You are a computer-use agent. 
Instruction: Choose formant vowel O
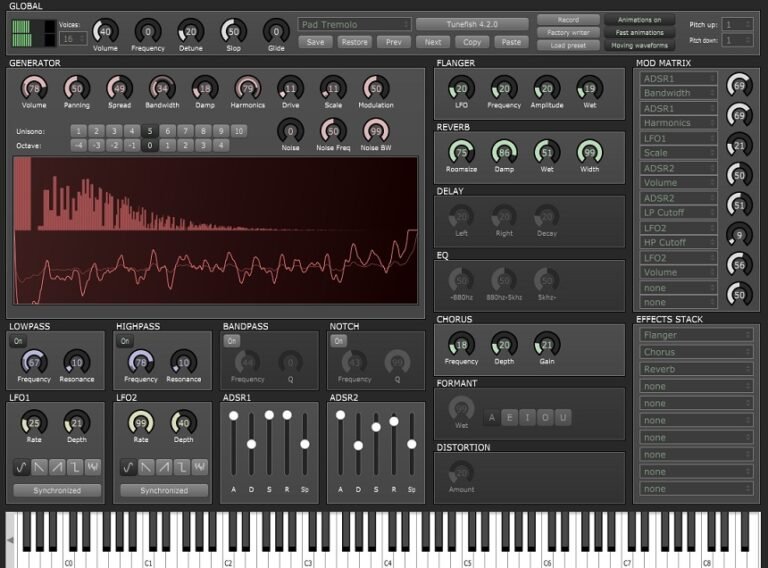[545, 418]
